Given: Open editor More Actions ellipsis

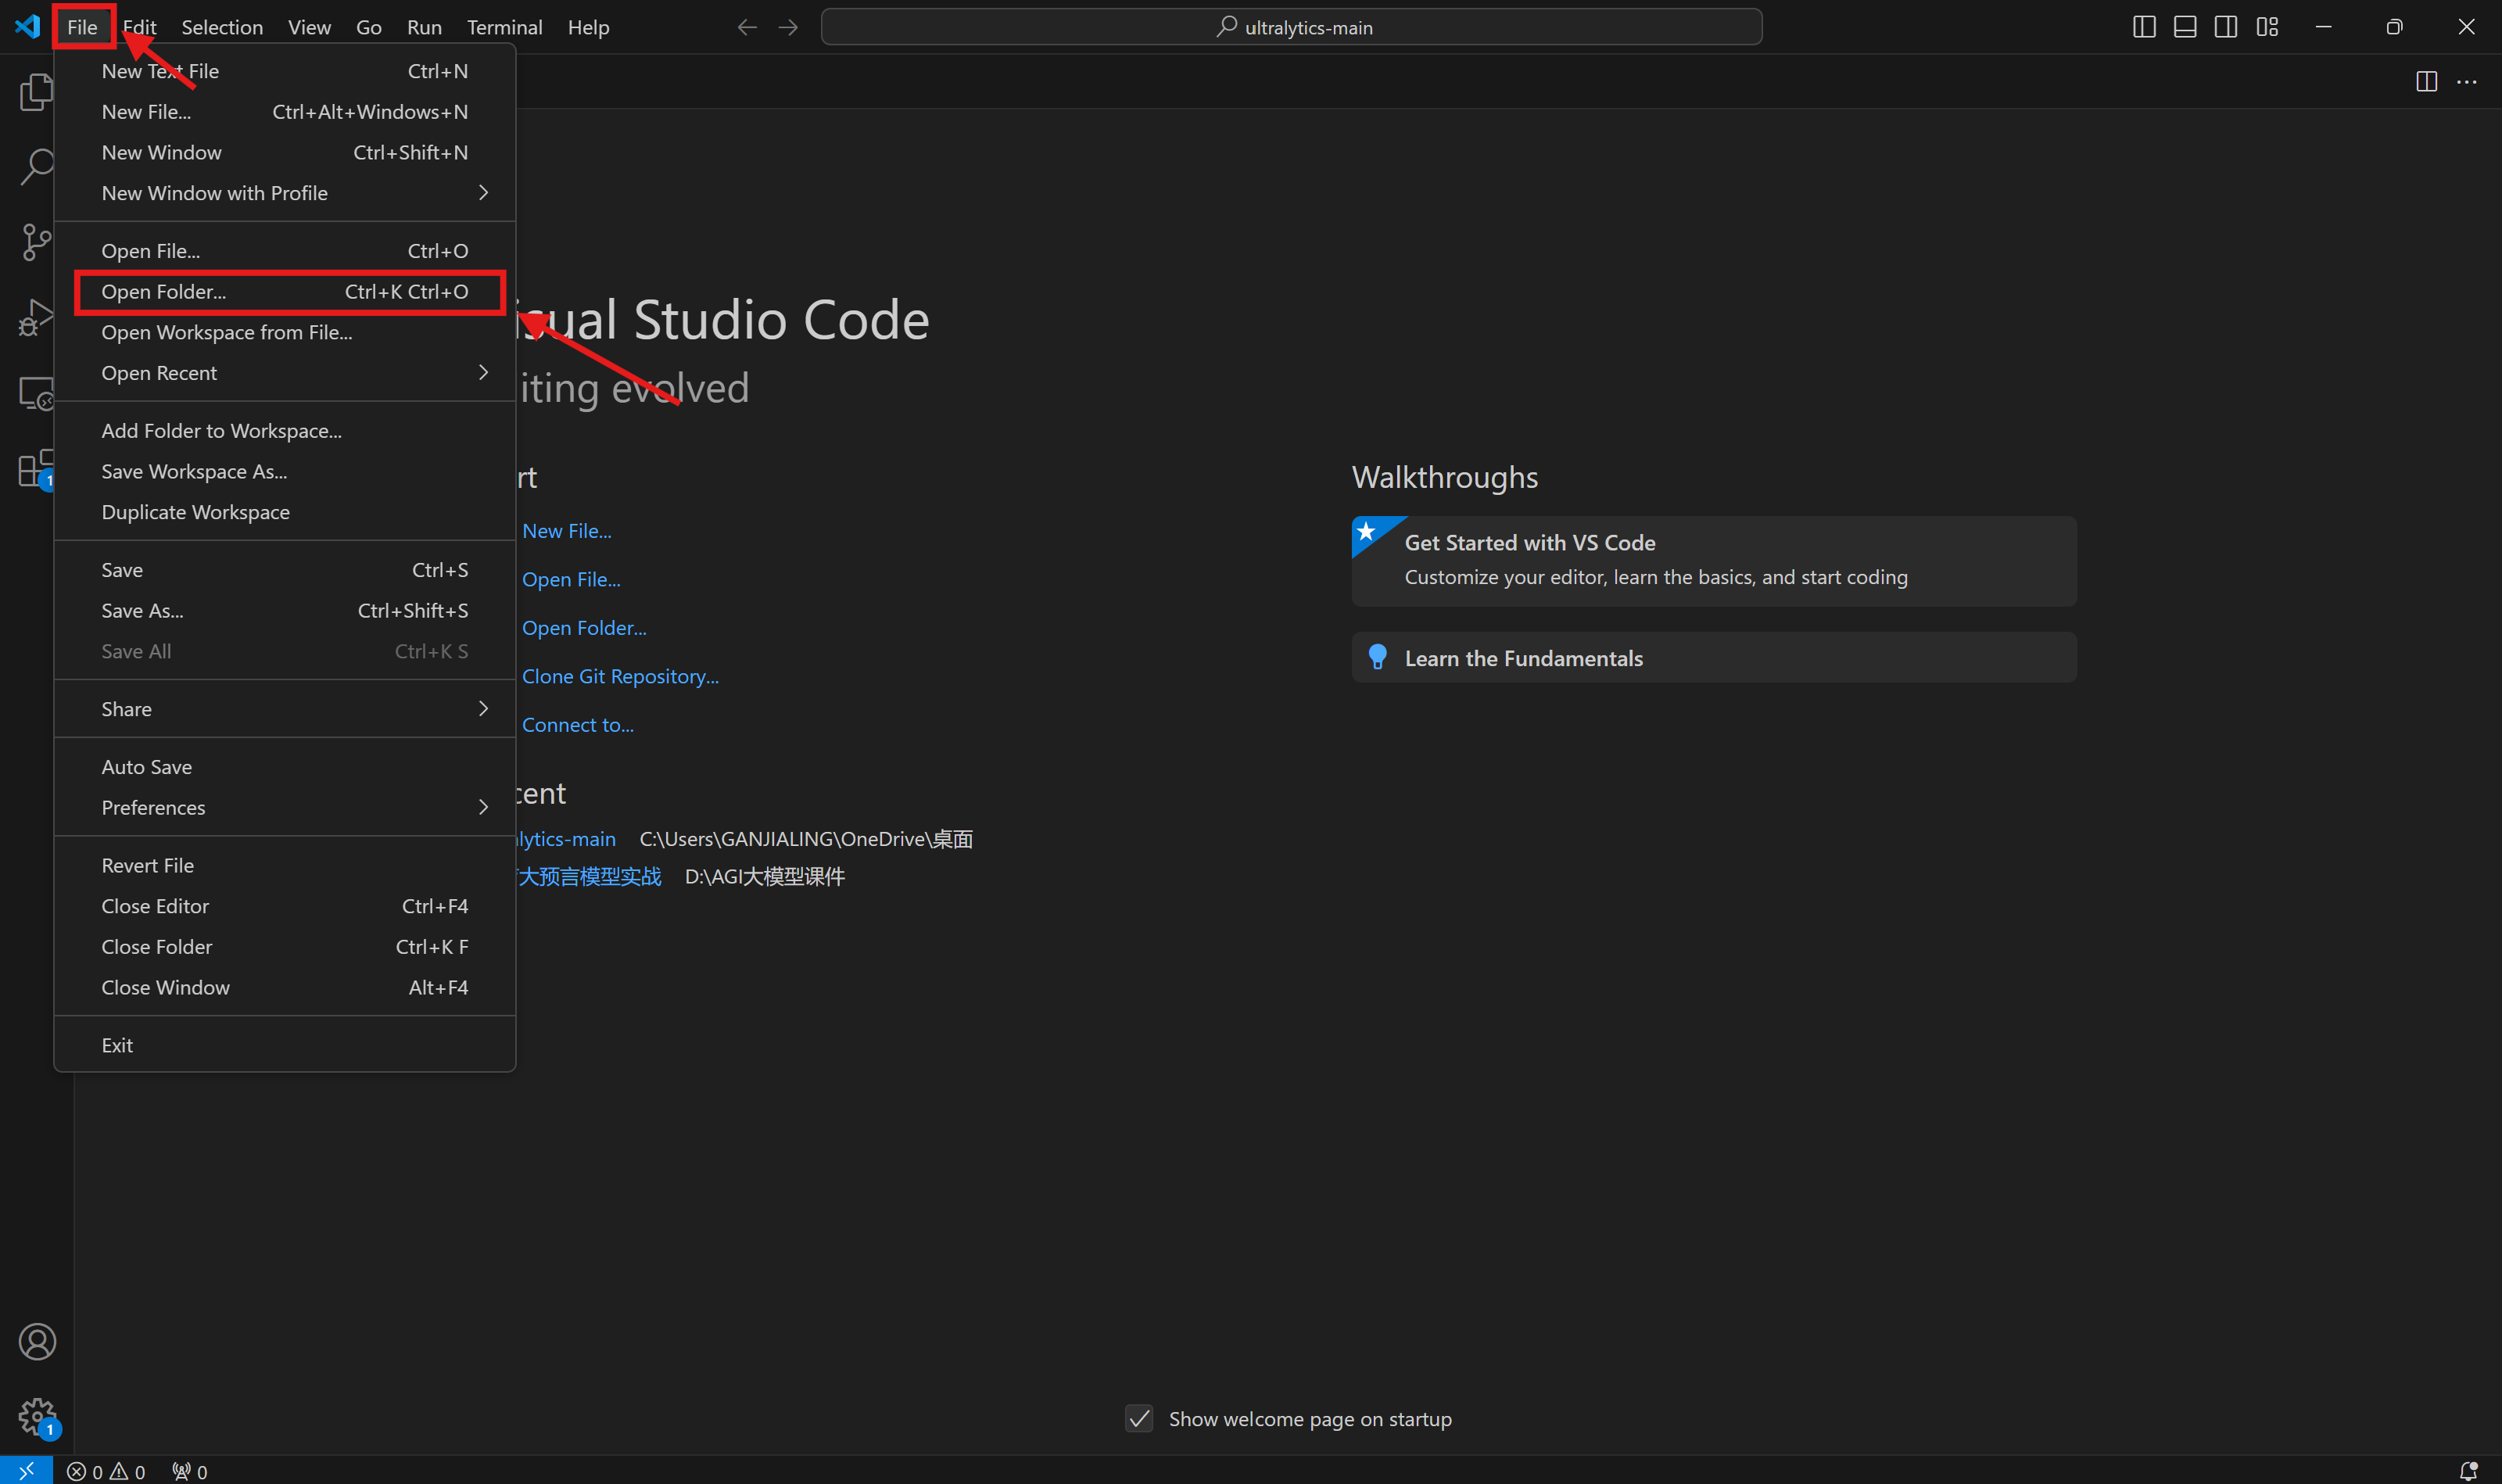Looking at the screenshot, I should pos(2467,81).
